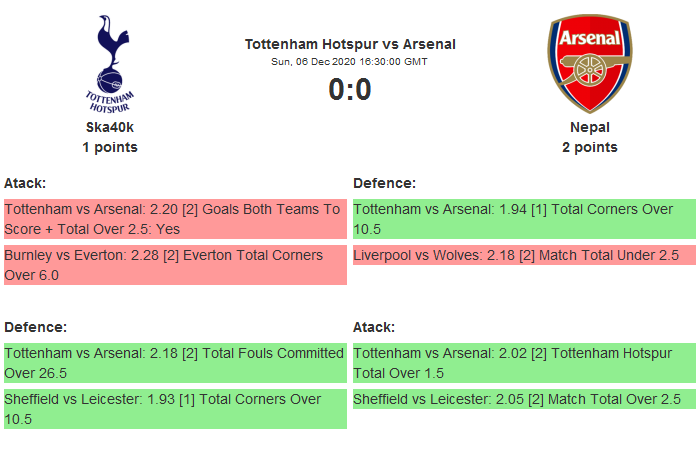The height and width of the screenshot is (460, 700).
Task: Click the top-right Defence heading
Action: 384,183
